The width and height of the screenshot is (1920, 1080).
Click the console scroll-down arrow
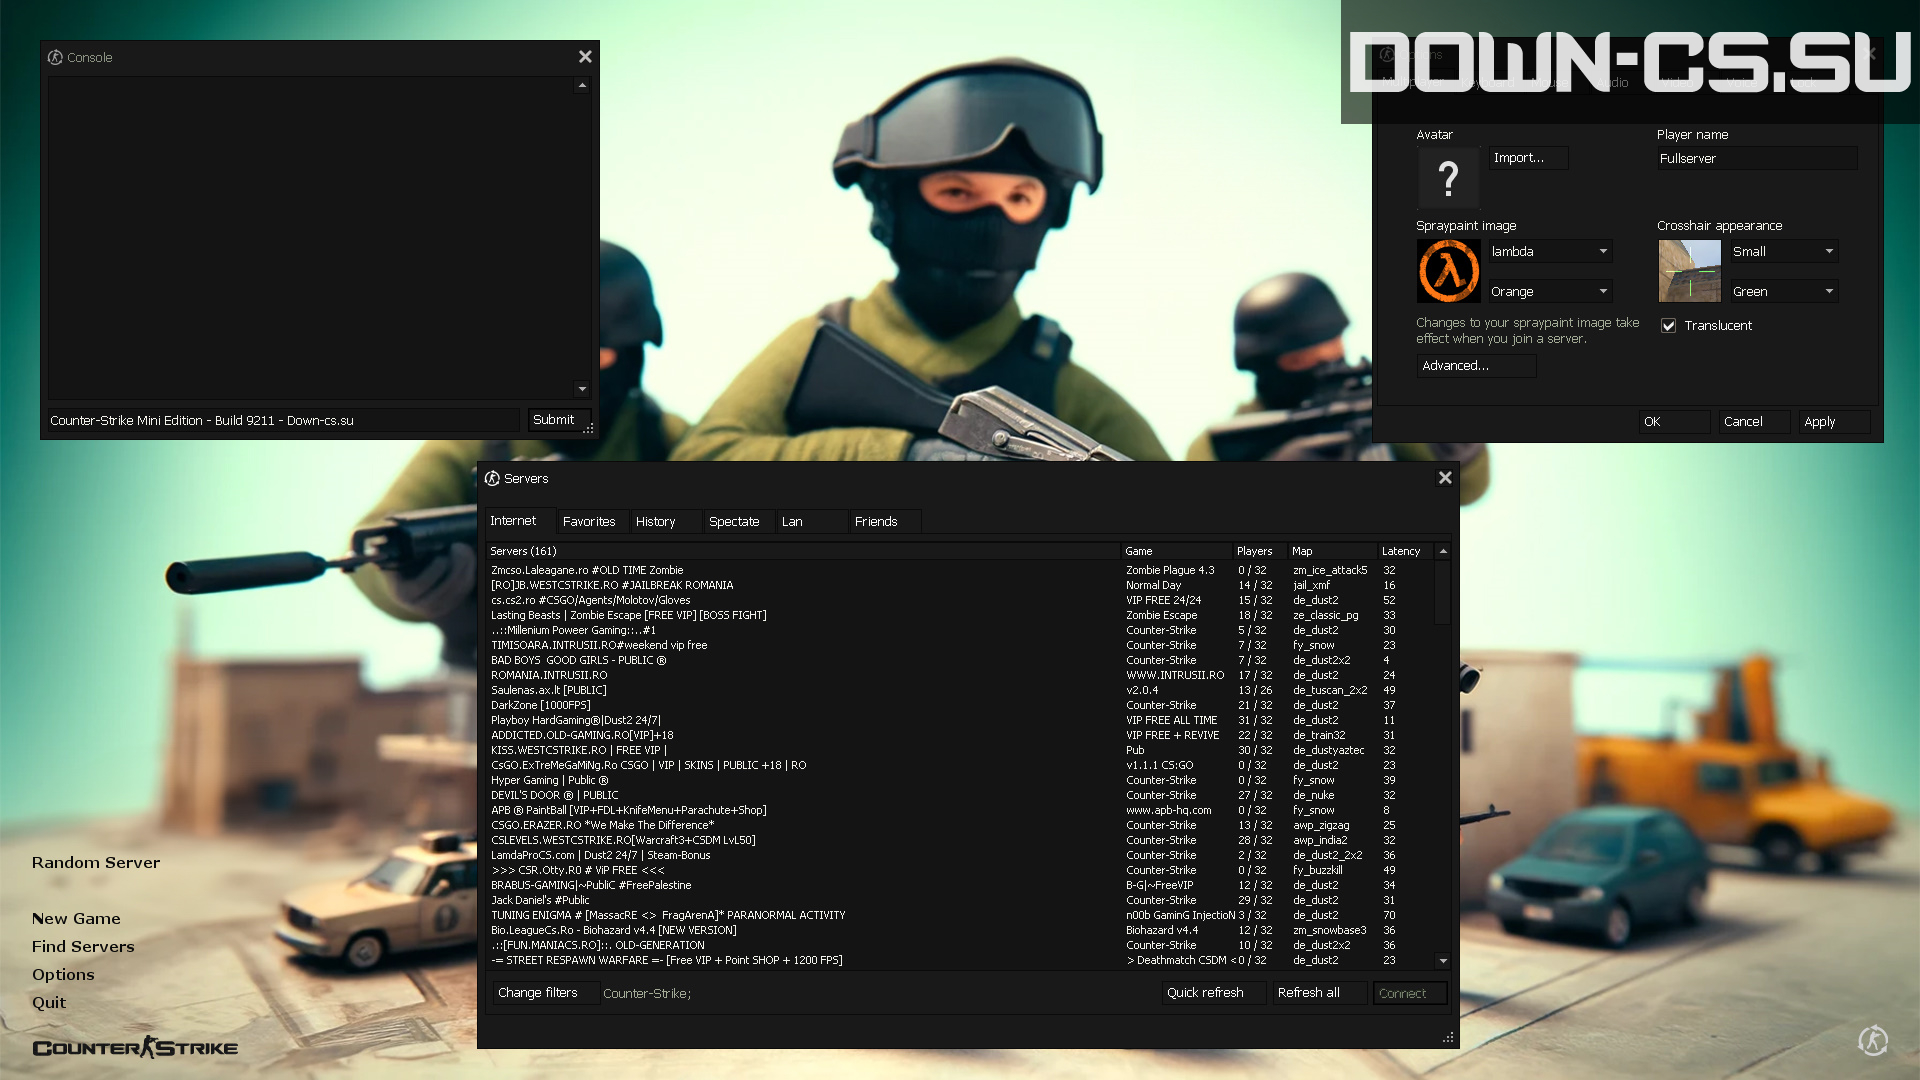pos(582,389)
